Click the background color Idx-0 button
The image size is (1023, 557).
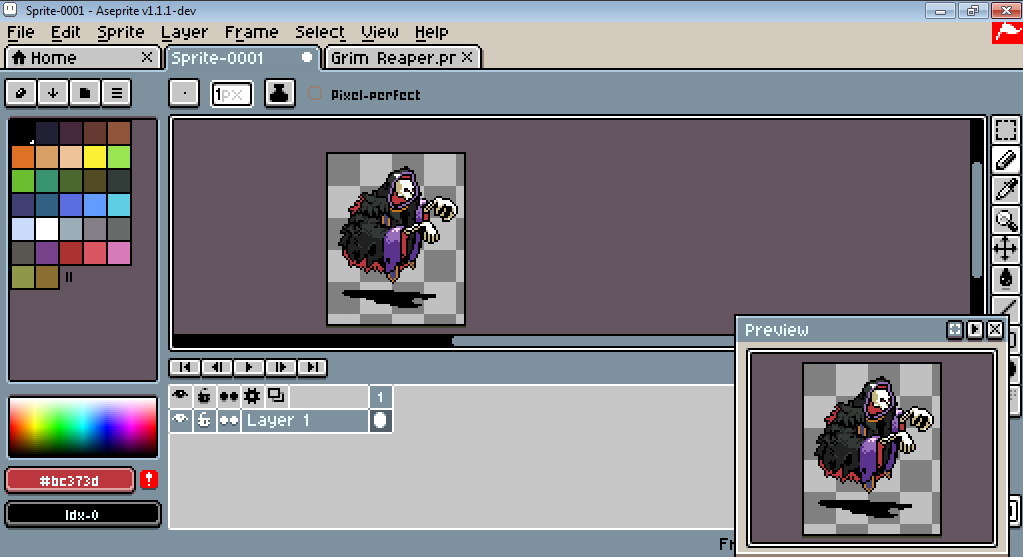pyautogui.click(x=83, y=515)
